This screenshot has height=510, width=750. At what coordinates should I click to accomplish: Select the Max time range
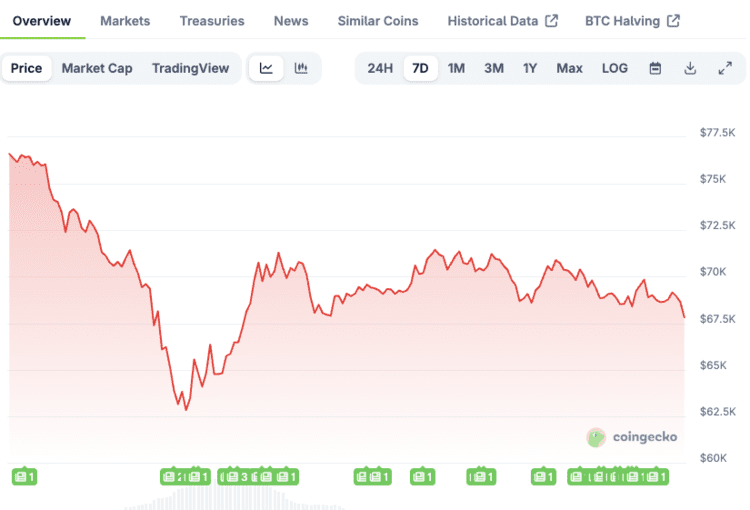pos(569,68)
